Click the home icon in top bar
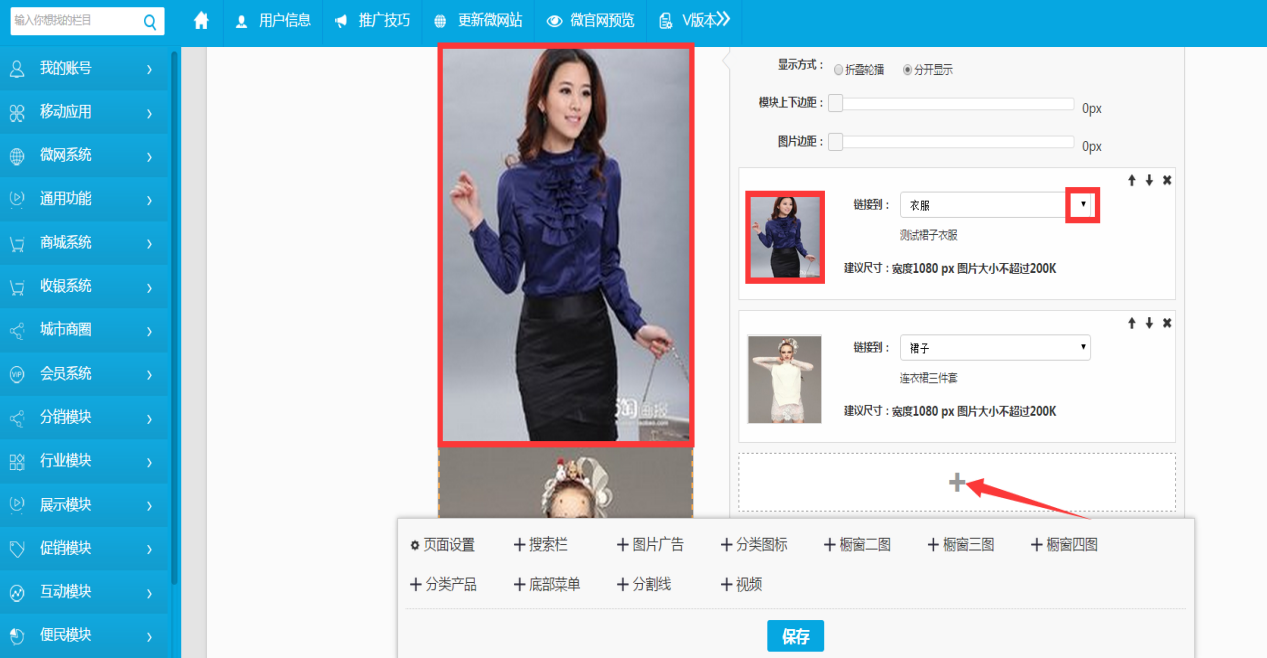 201,21
